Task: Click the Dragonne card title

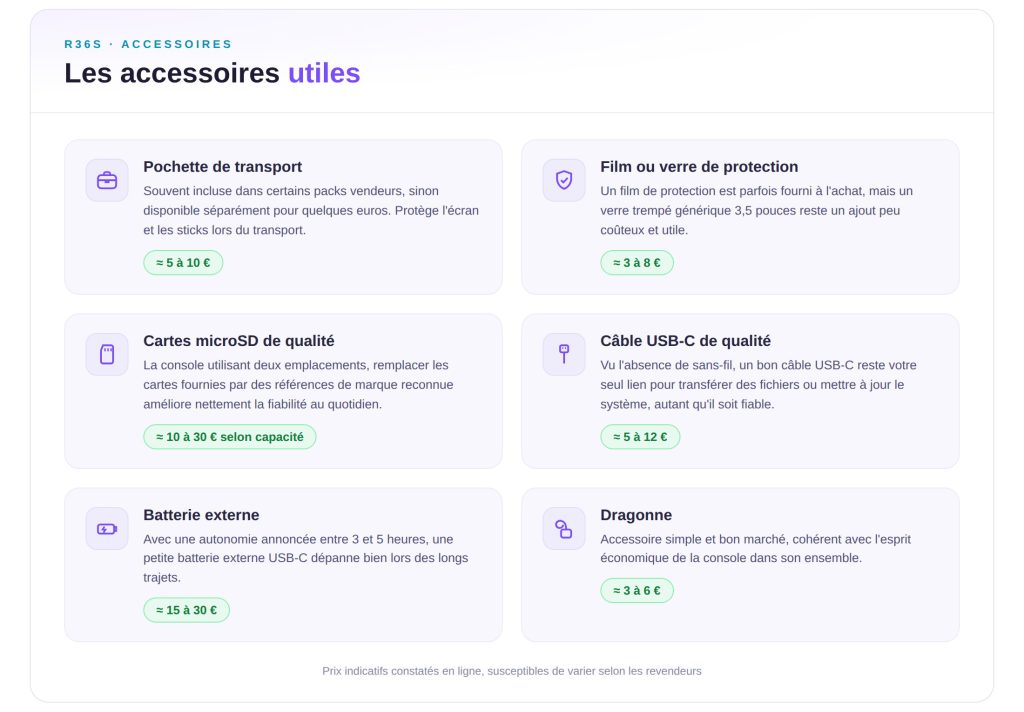Action: coord(636,515)
